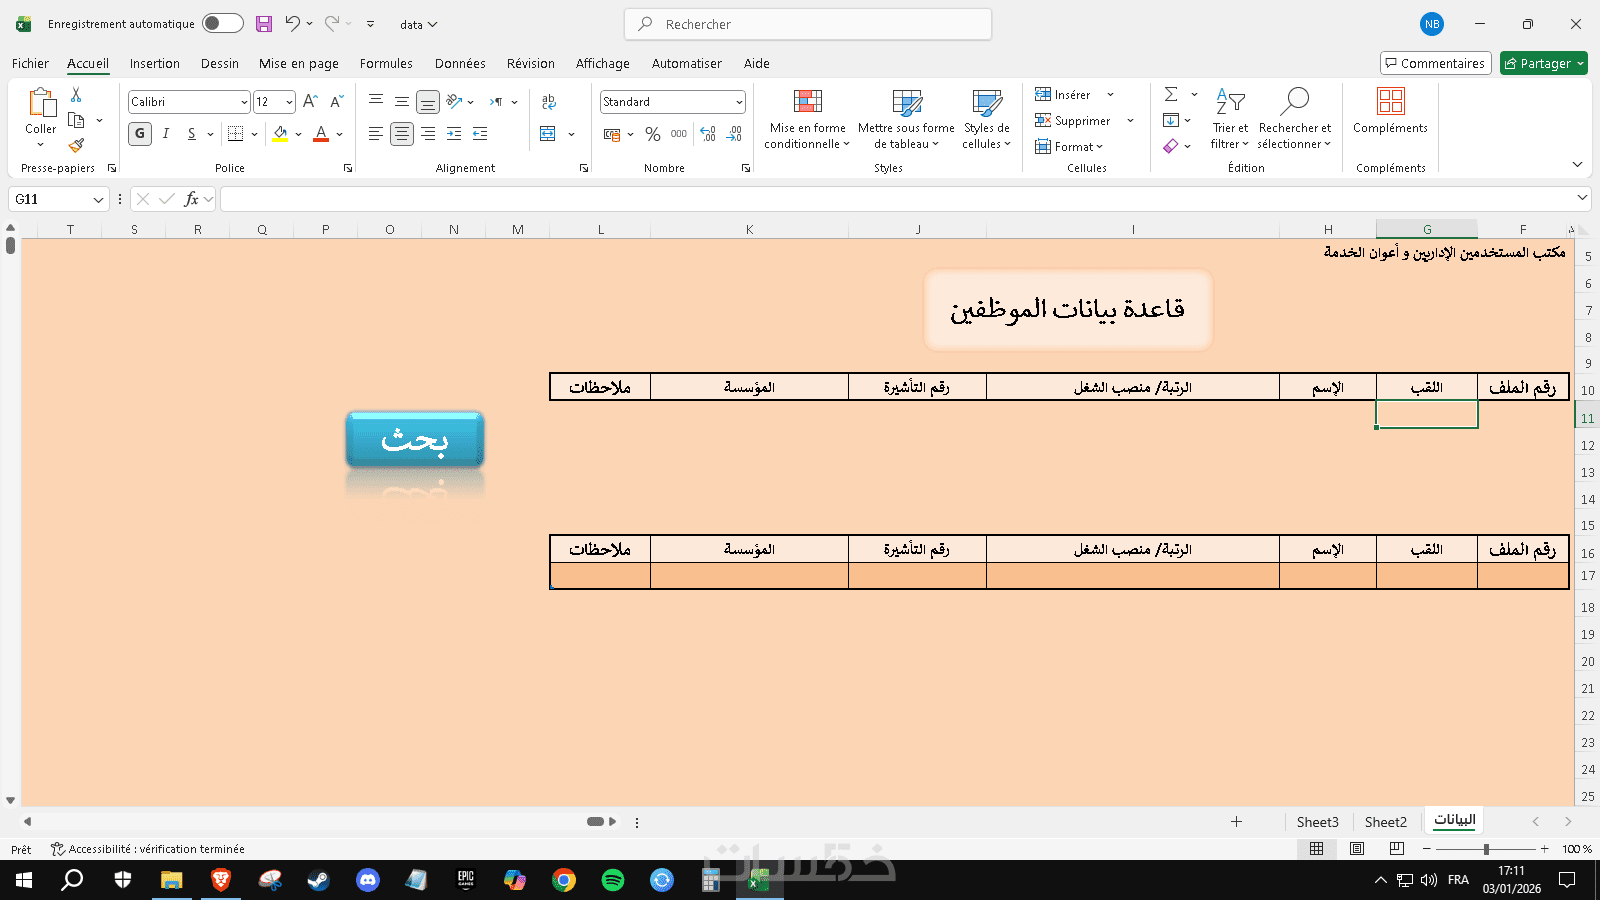Image resolution: width=1600 pixels, height=900 pixels.
Task: Click the blue بحث search button
Action: 415,440
